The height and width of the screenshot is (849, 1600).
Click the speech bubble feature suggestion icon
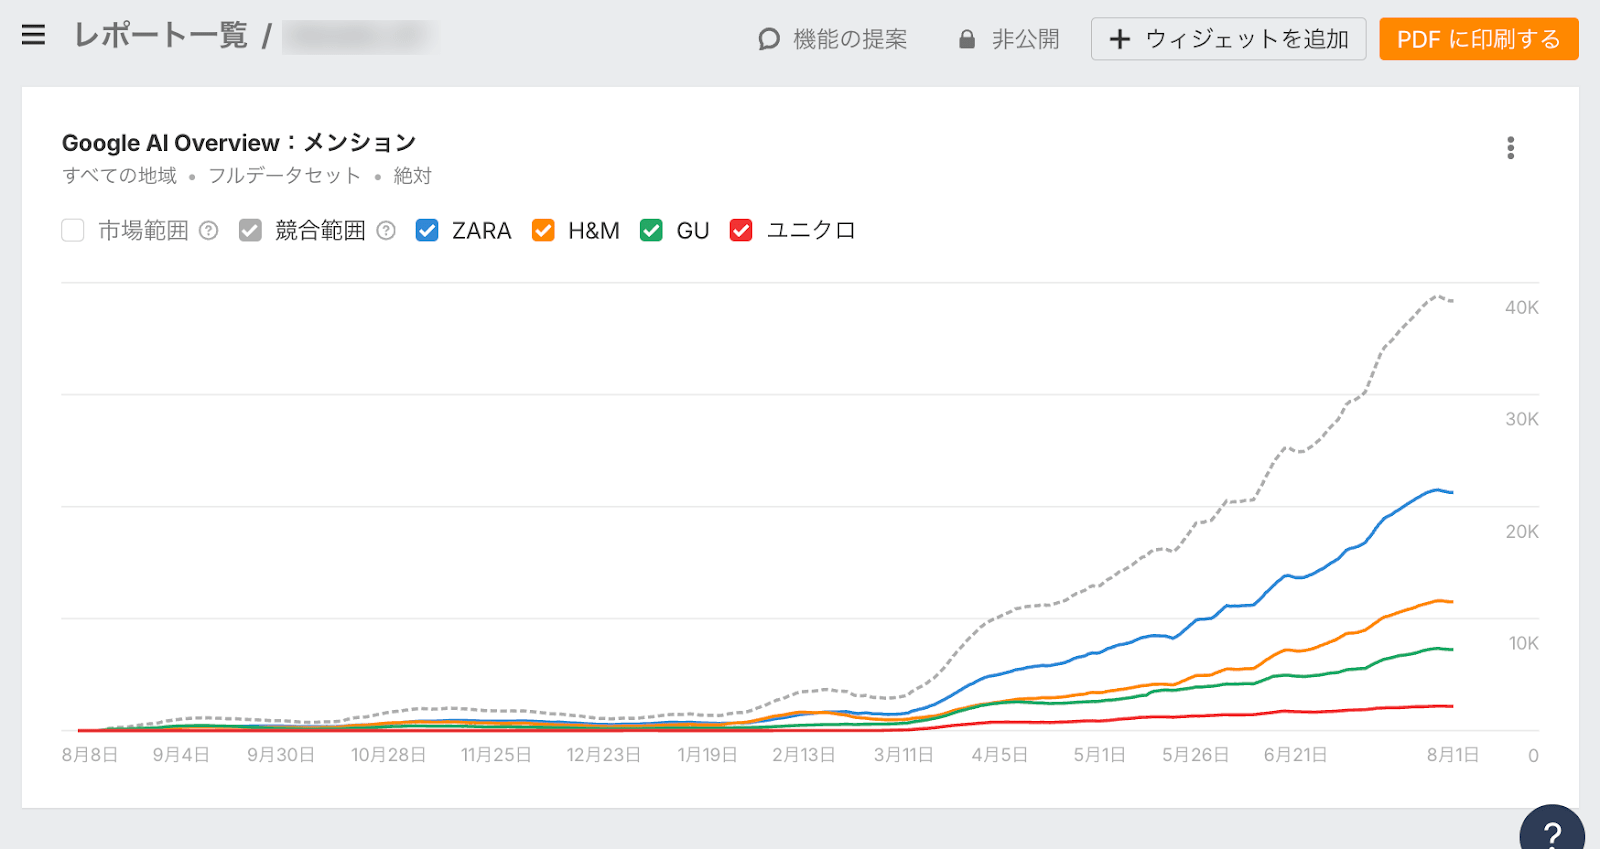(x=768, y=39)
